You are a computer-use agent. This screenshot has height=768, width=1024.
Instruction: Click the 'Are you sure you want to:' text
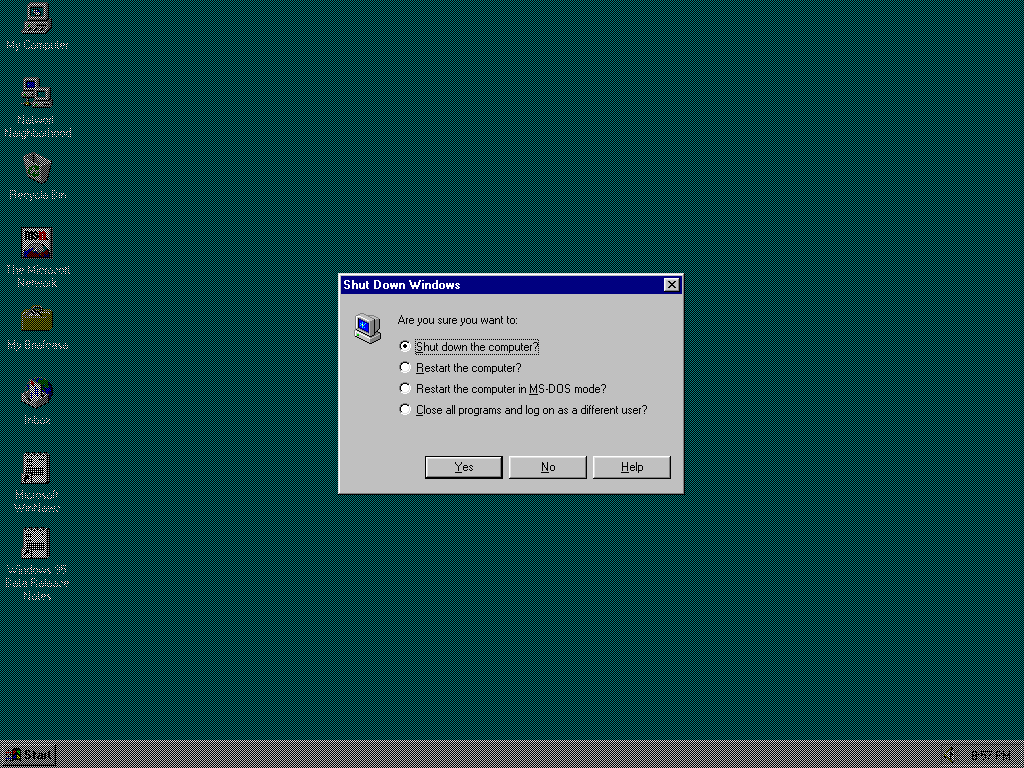tap(458, 320)
